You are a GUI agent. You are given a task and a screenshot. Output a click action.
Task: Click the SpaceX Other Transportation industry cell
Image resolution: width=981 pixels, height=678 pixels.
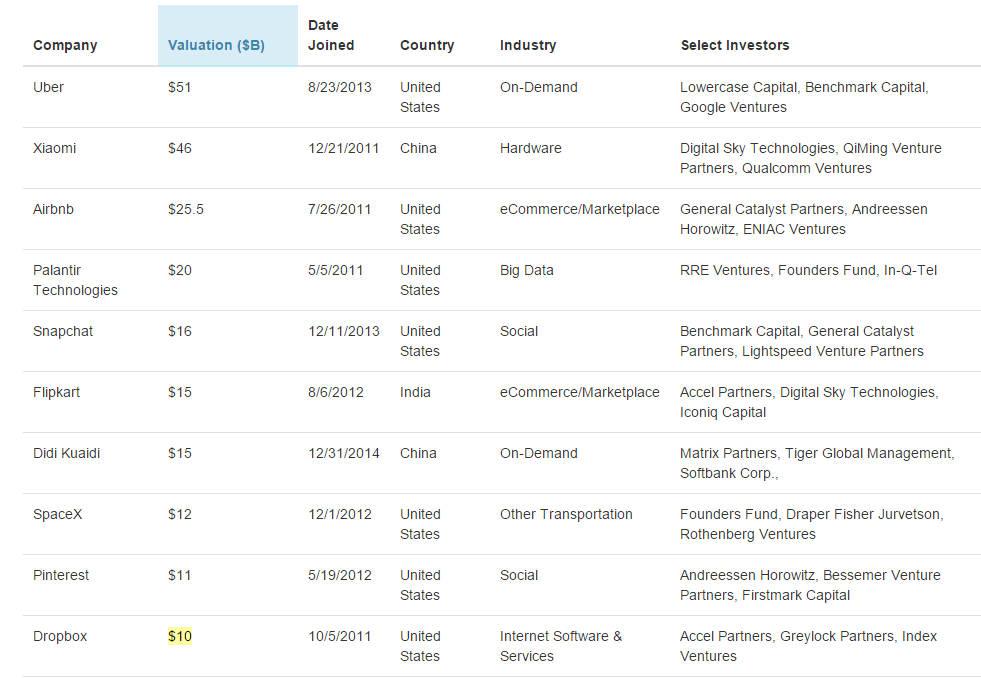(566, 514)
